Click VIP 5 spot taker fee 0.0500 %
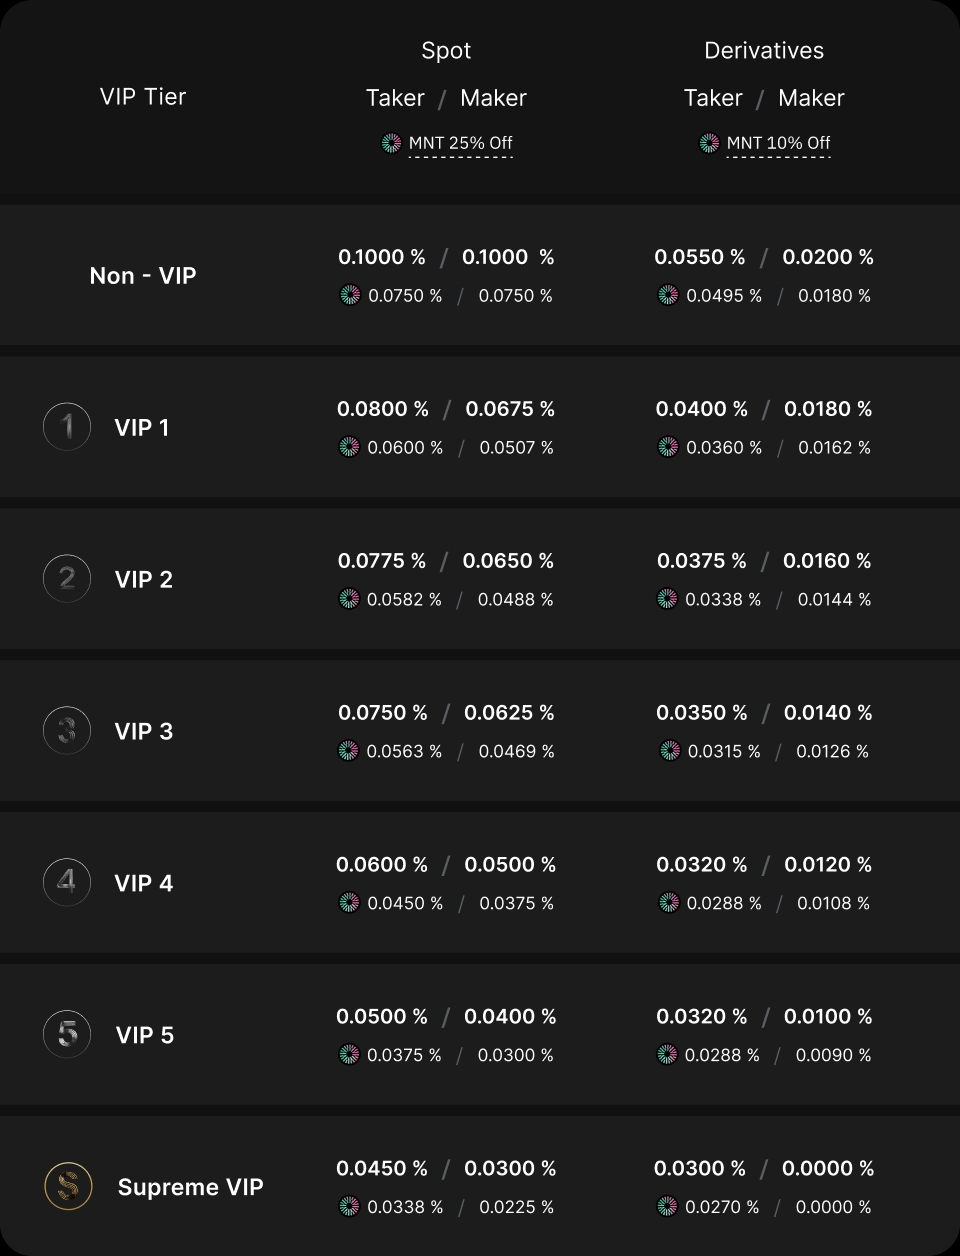Screen dimensions: 960x1256 (x=382, y=1016)
